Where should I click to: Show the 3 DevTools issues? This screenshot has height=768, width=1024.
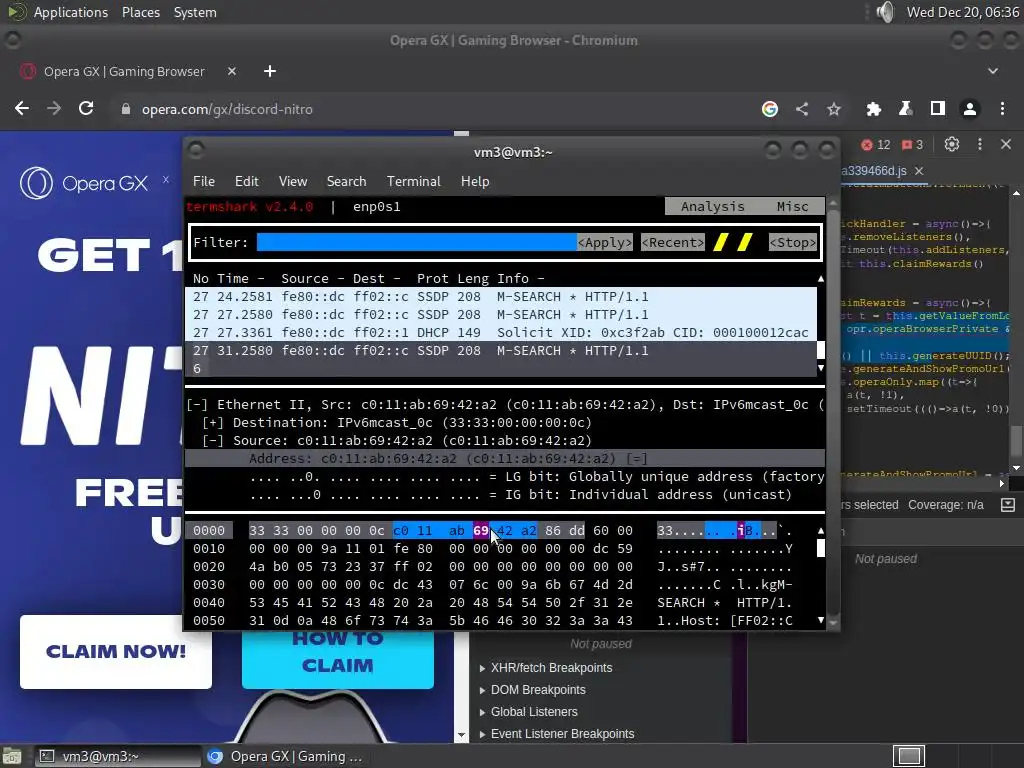coord(912,145)
